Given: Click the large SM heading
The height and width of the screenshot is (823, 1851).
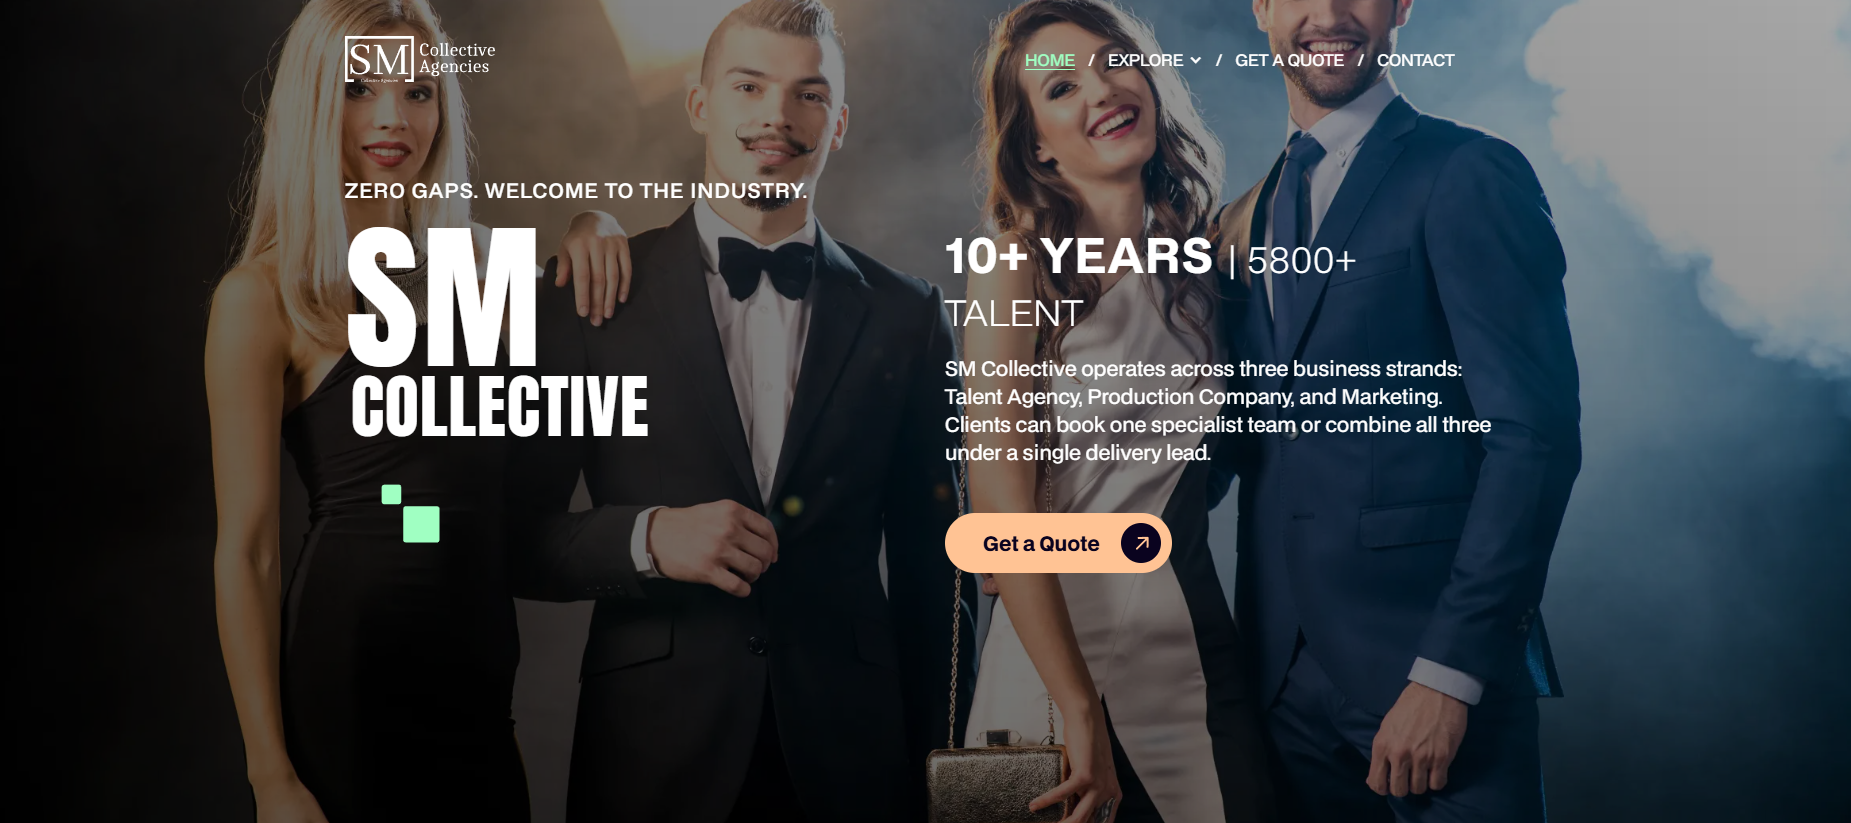Looking at the screenshot, I should tap(442, 297).
